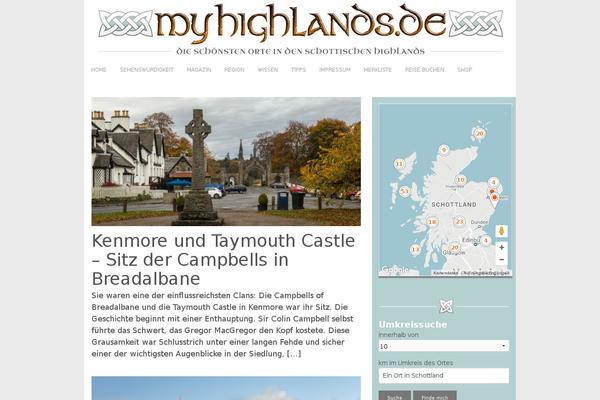Image resolution: width=600 pixels, height=400 pixels.
Task: Open the SEHENSWÜRDIGKEIT menu
Action: [x=147, y=70]
